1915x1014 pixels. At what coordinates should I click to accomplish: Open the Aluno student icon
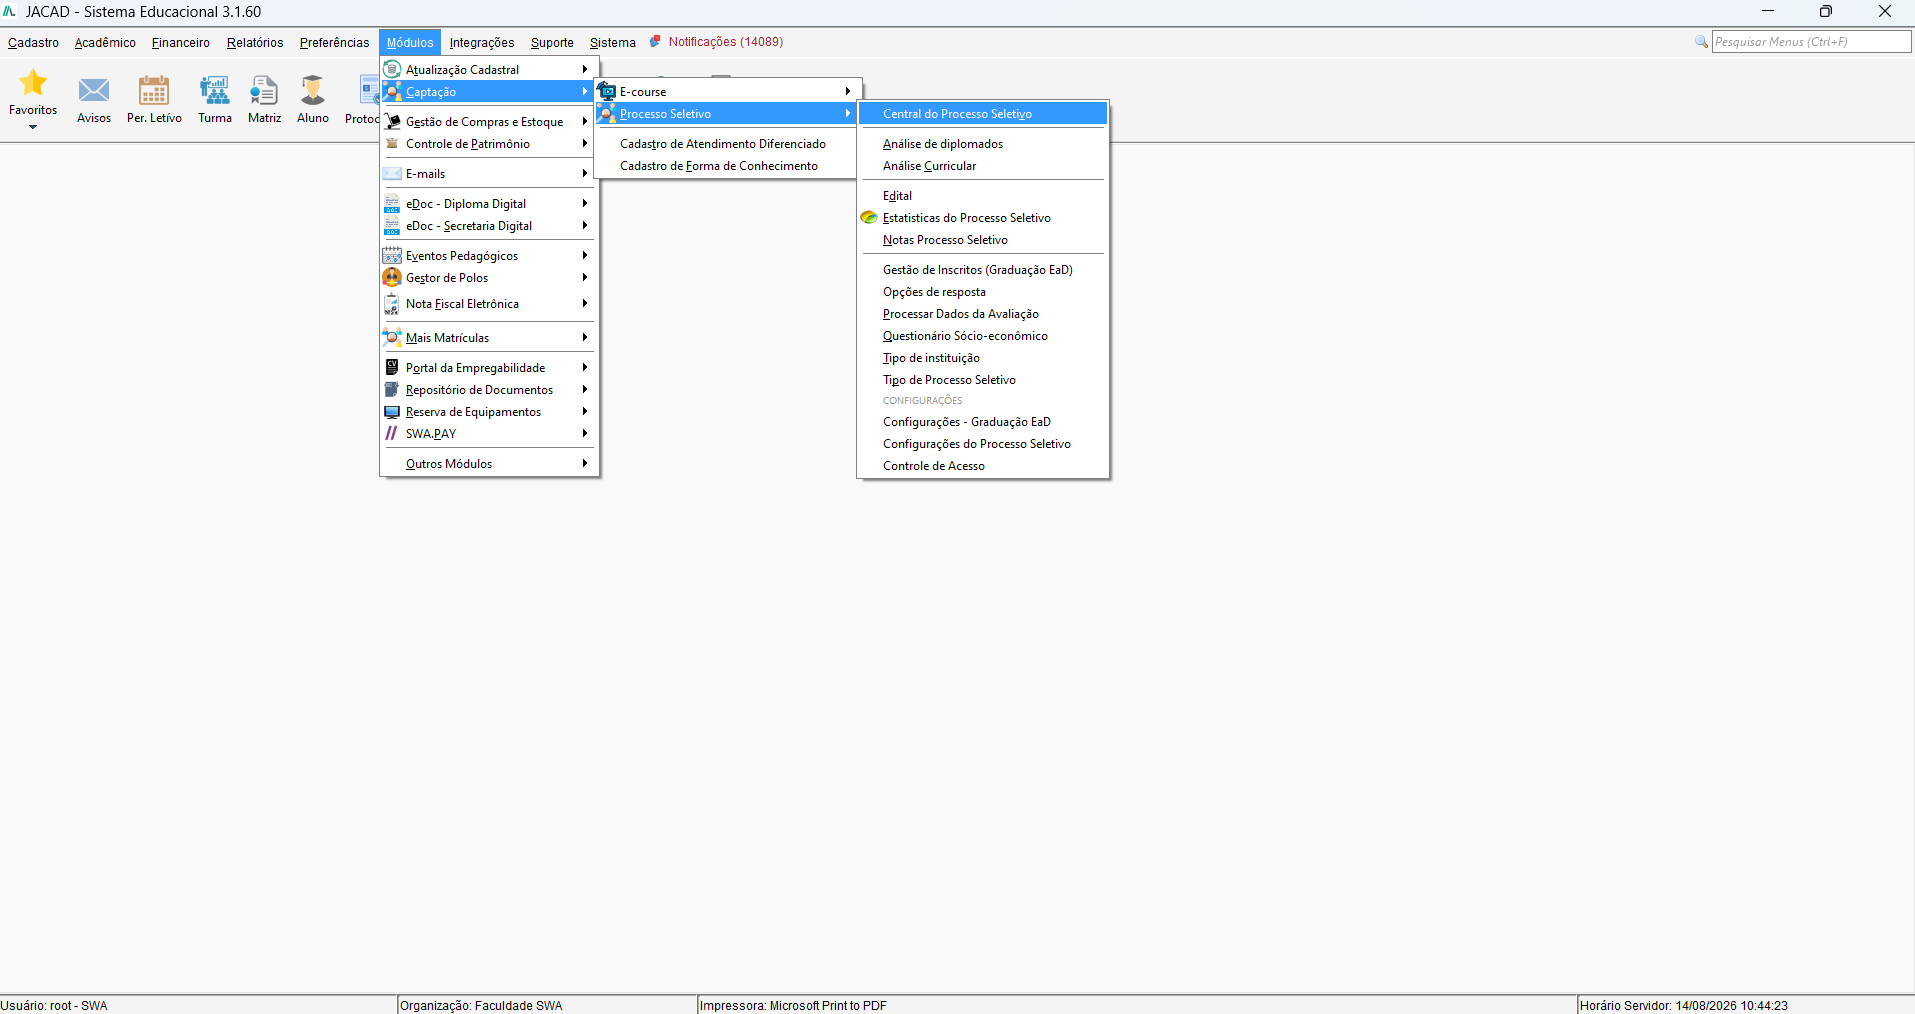313,90
